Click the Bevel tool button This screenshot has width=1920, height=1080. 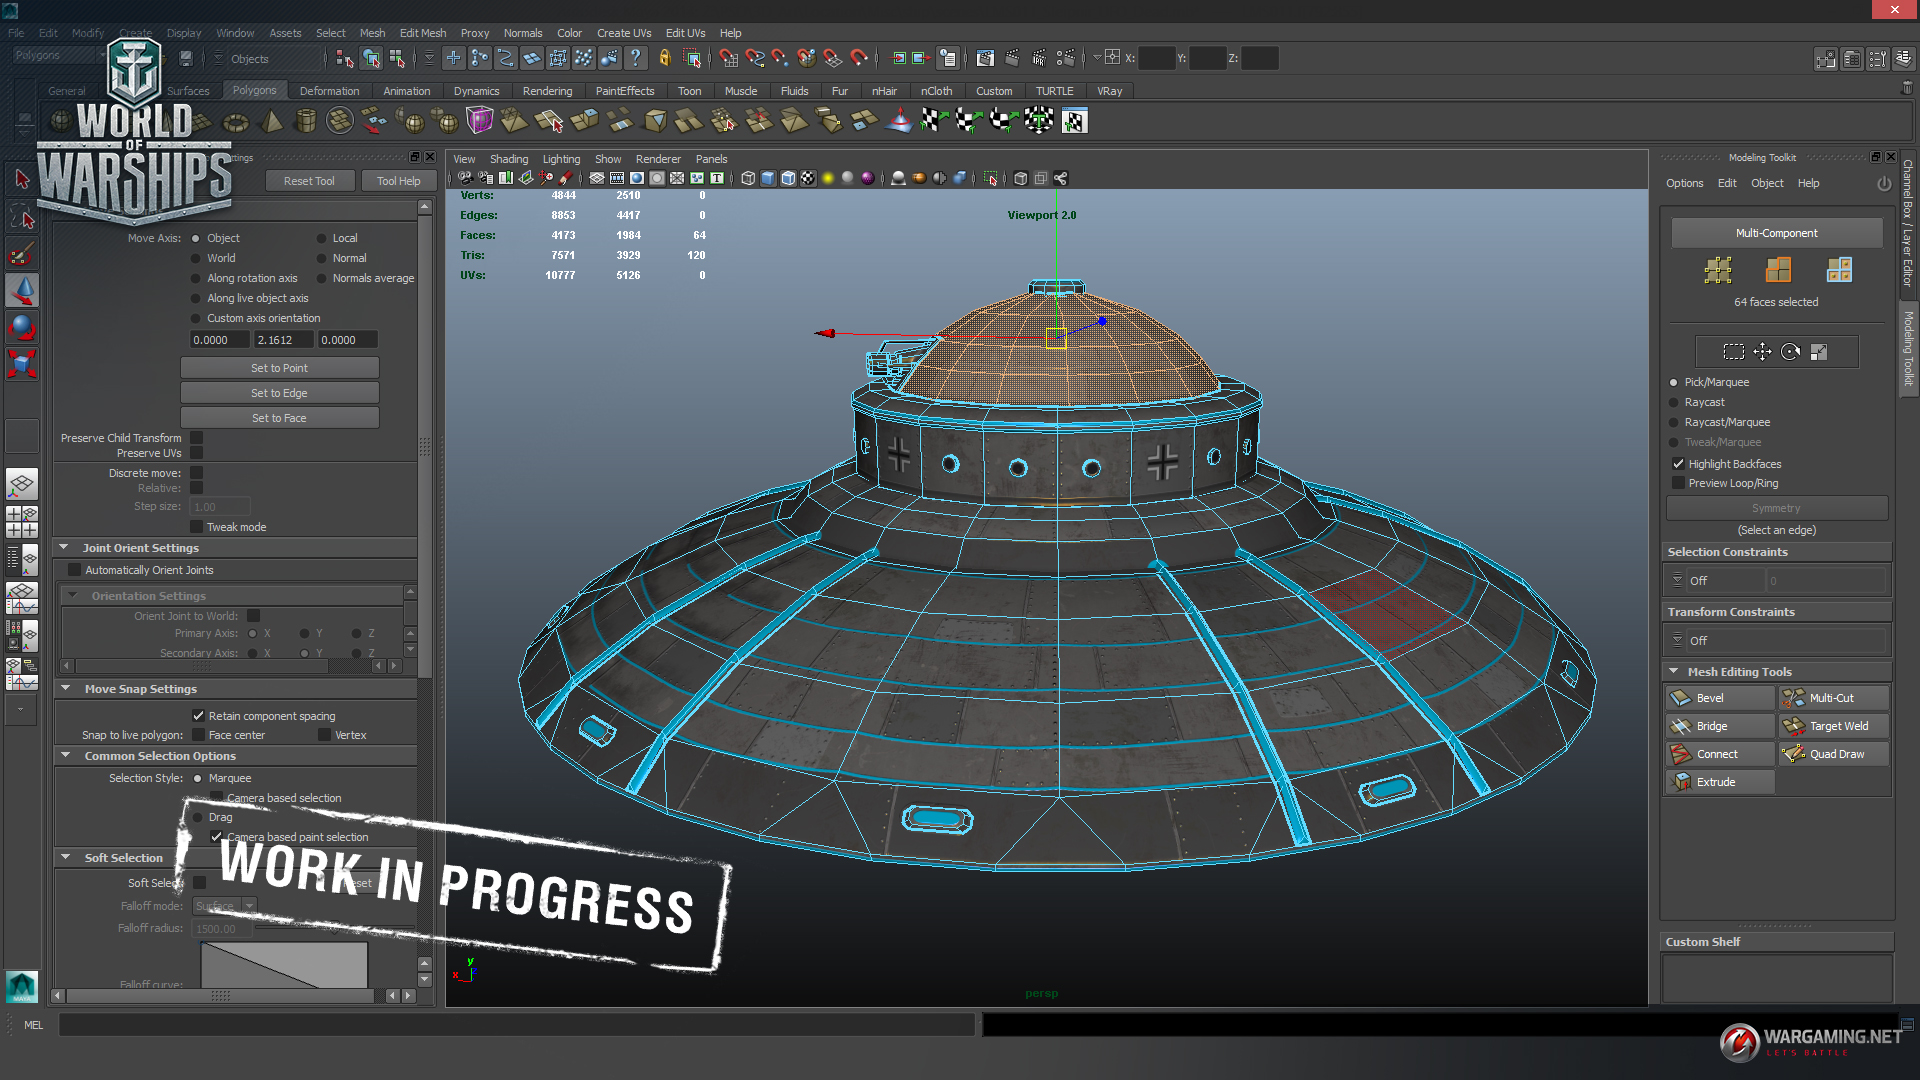click(1720, 698)
